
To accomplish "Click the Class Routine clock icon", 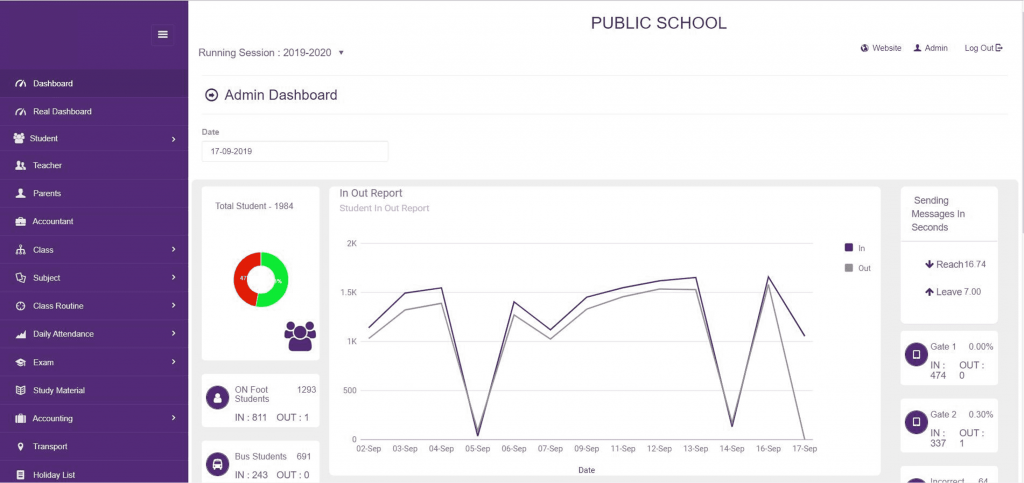I will tap(20, 306).
